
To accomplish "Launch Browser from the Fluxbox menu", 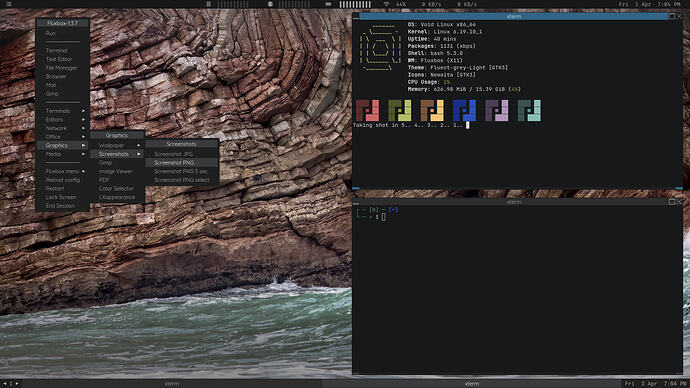I will 62,77.
